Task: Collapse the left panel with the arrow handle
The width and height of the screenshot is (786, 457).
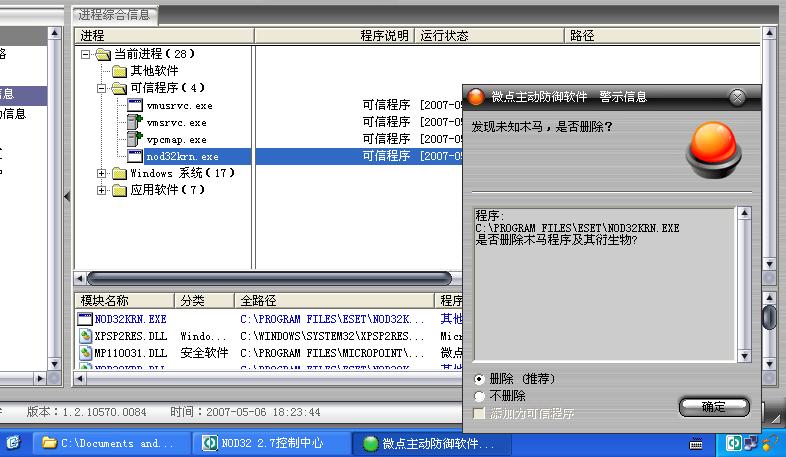Action: 67,196
